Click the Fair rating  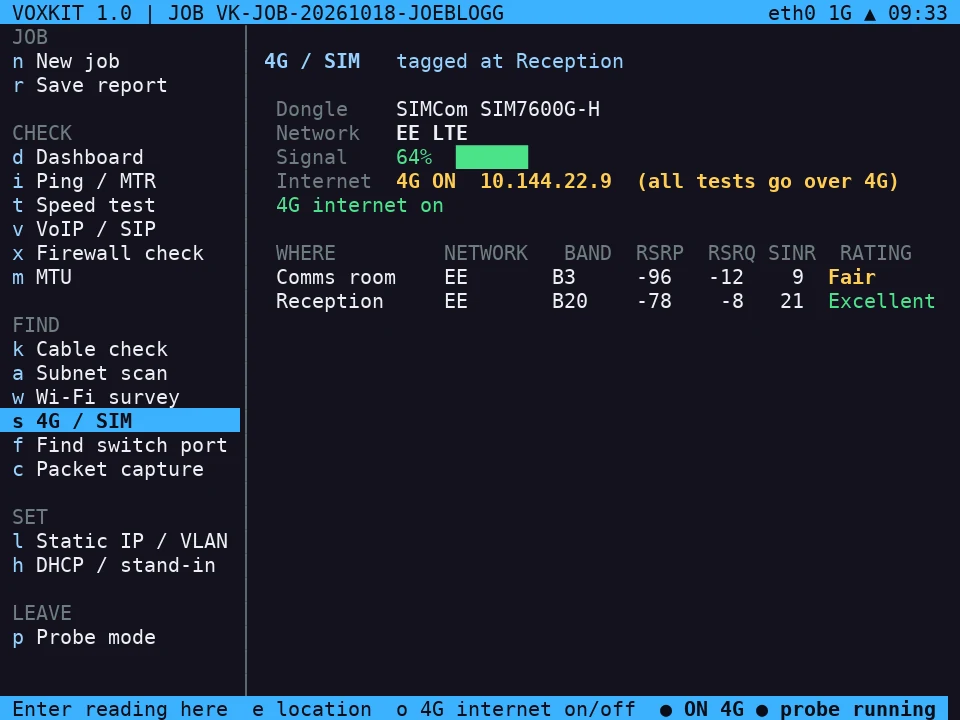click(x=852, y=277)
